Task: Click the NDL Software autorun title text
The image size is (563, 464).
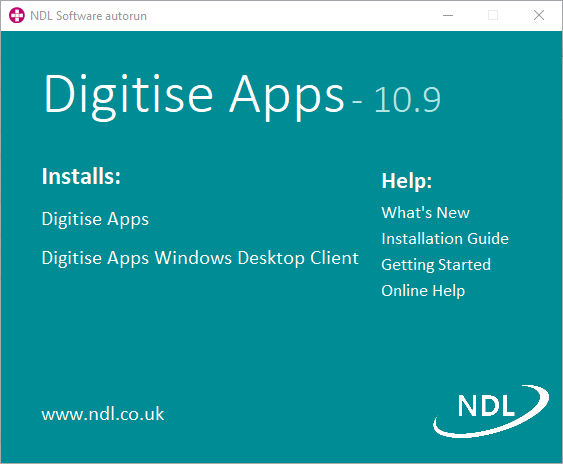Action: [88, 16]
